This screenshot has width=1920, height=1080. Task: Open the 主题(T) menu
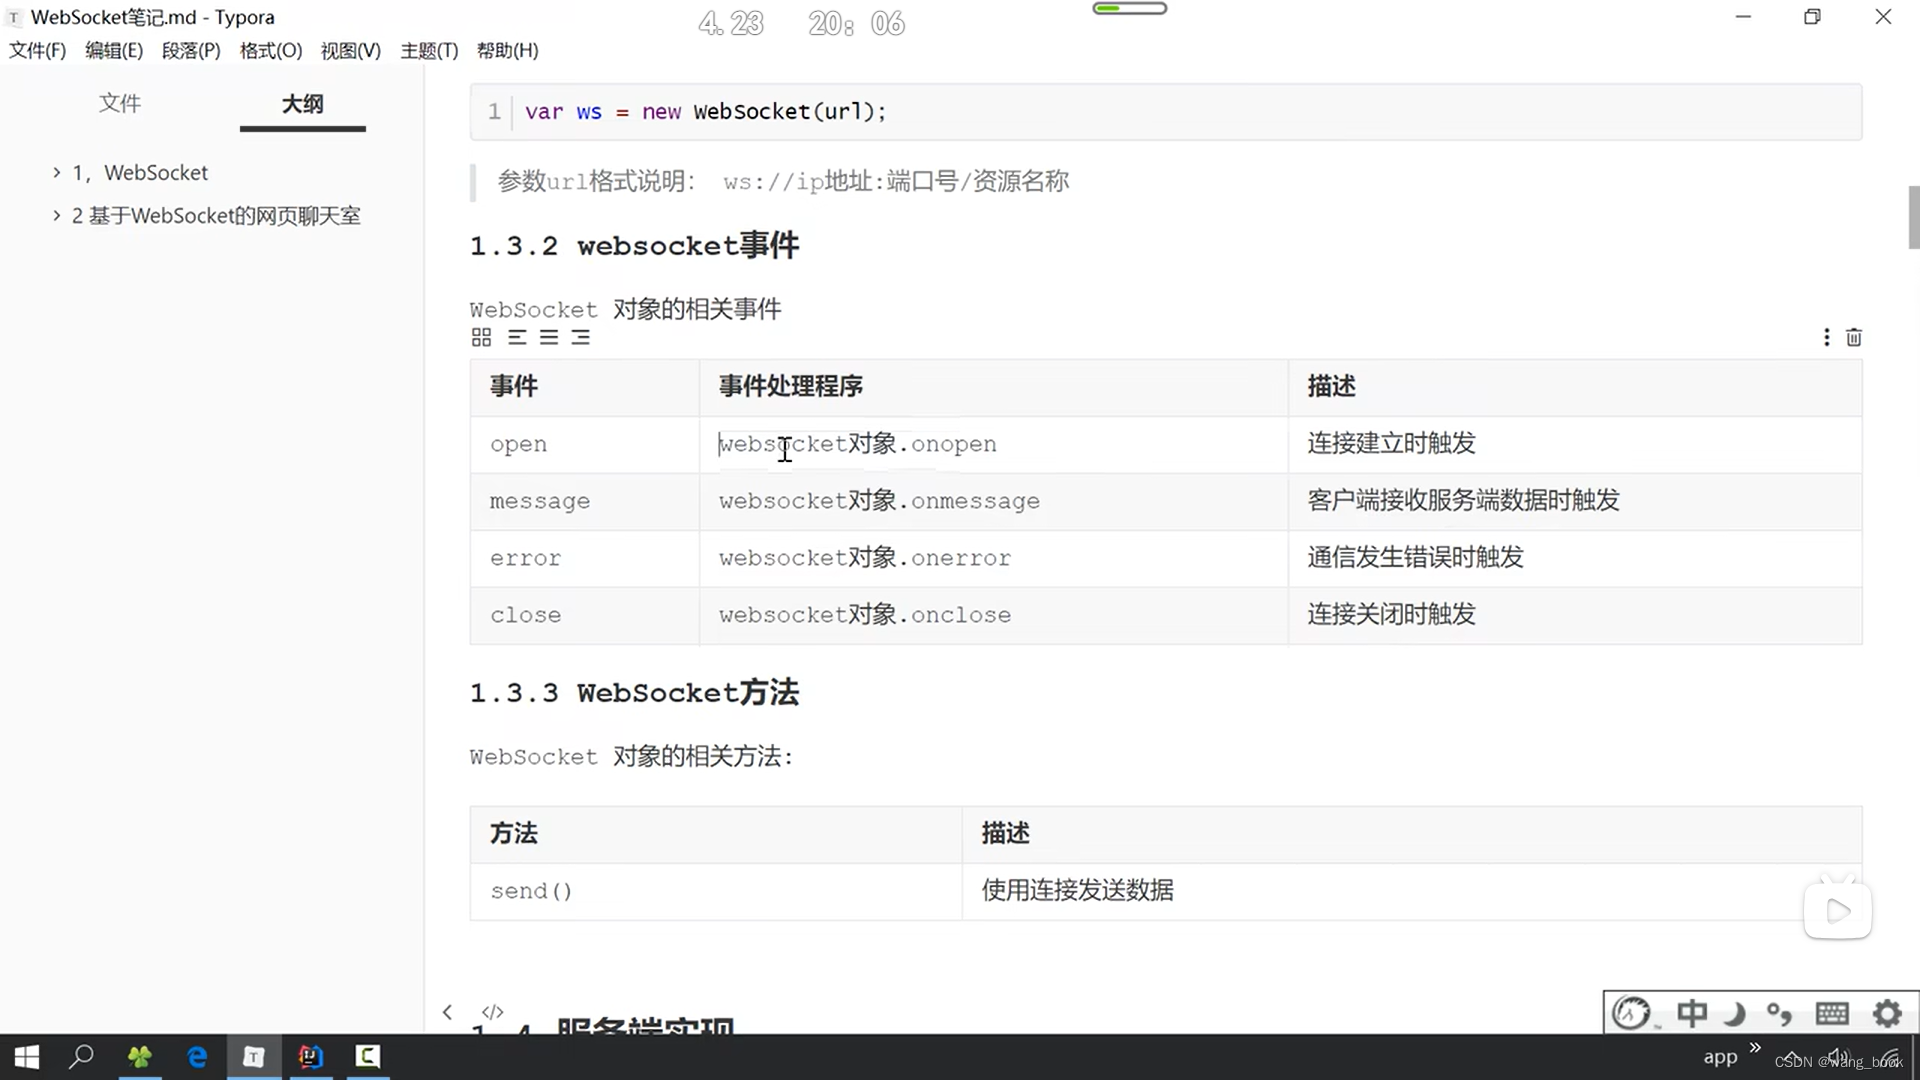429,51
